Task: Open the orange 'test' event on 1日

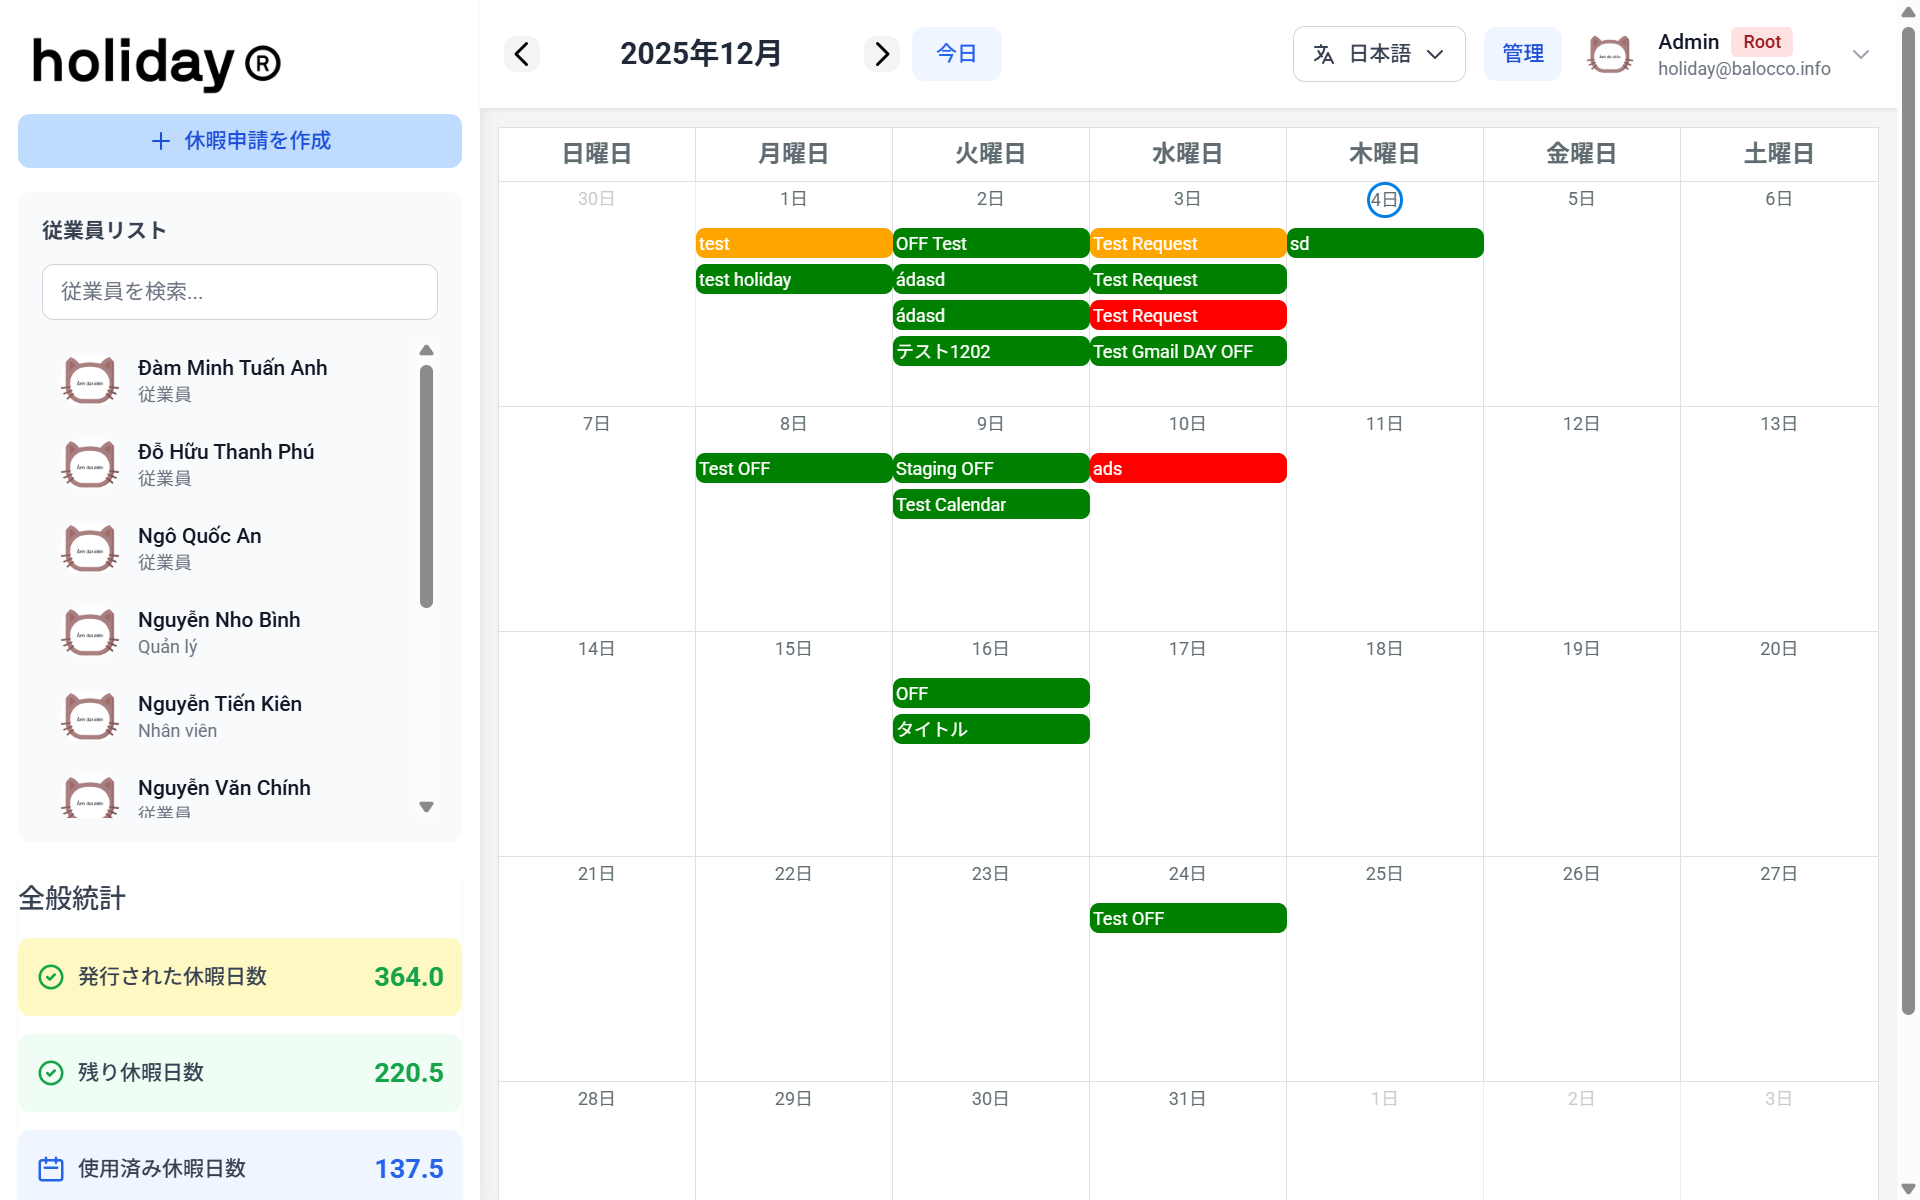Action: point(793,244)
